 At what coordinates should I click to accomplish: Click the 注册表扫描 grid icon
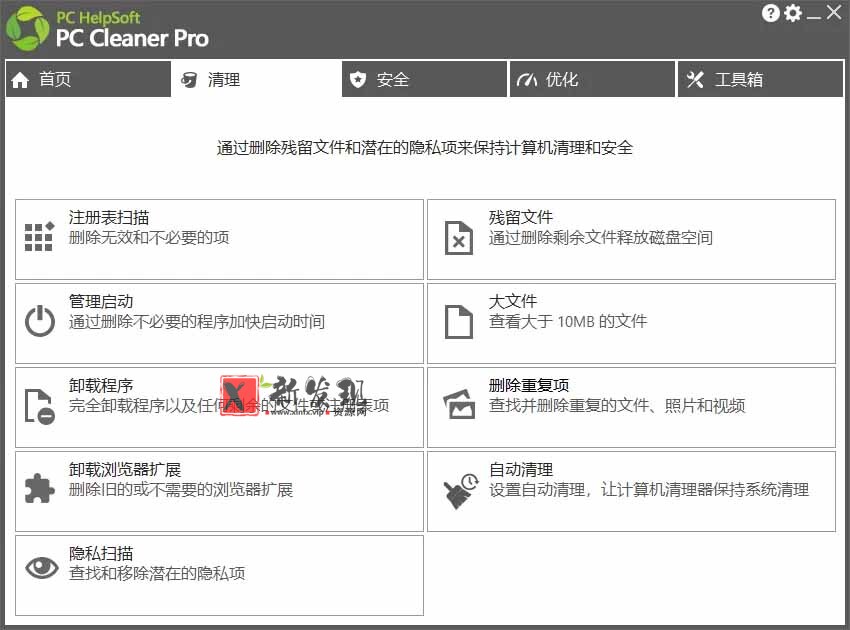click(x=40, y=236)
